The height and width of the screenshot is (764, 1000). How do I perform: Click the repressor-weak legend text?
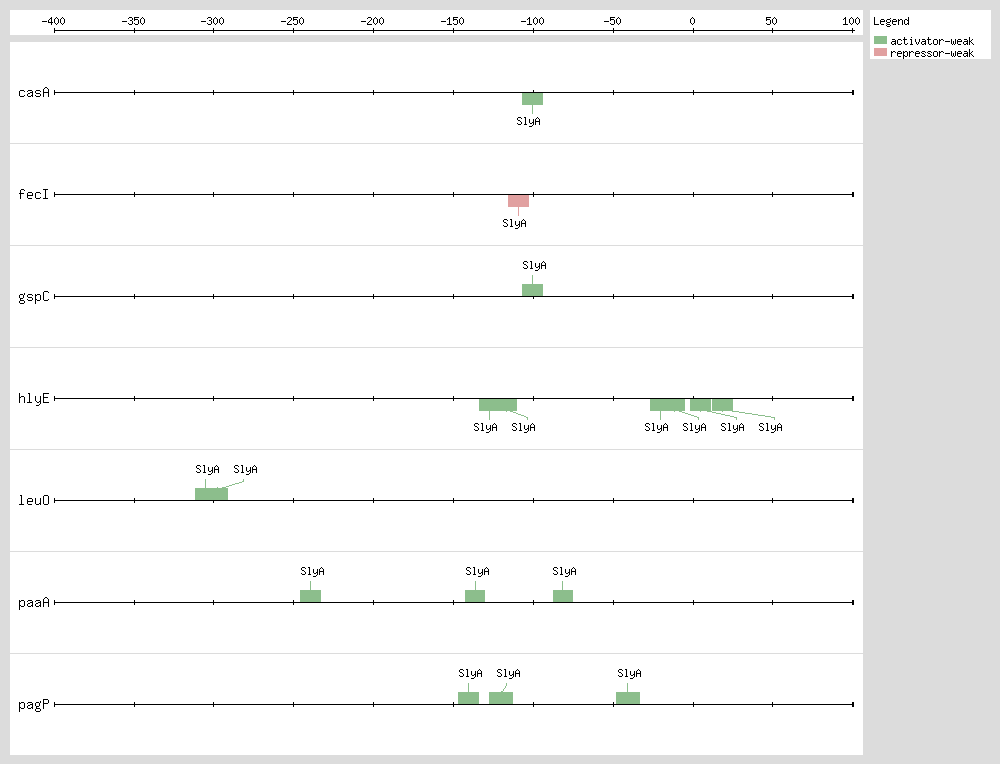pyautogui.click(x=932, y=53)
